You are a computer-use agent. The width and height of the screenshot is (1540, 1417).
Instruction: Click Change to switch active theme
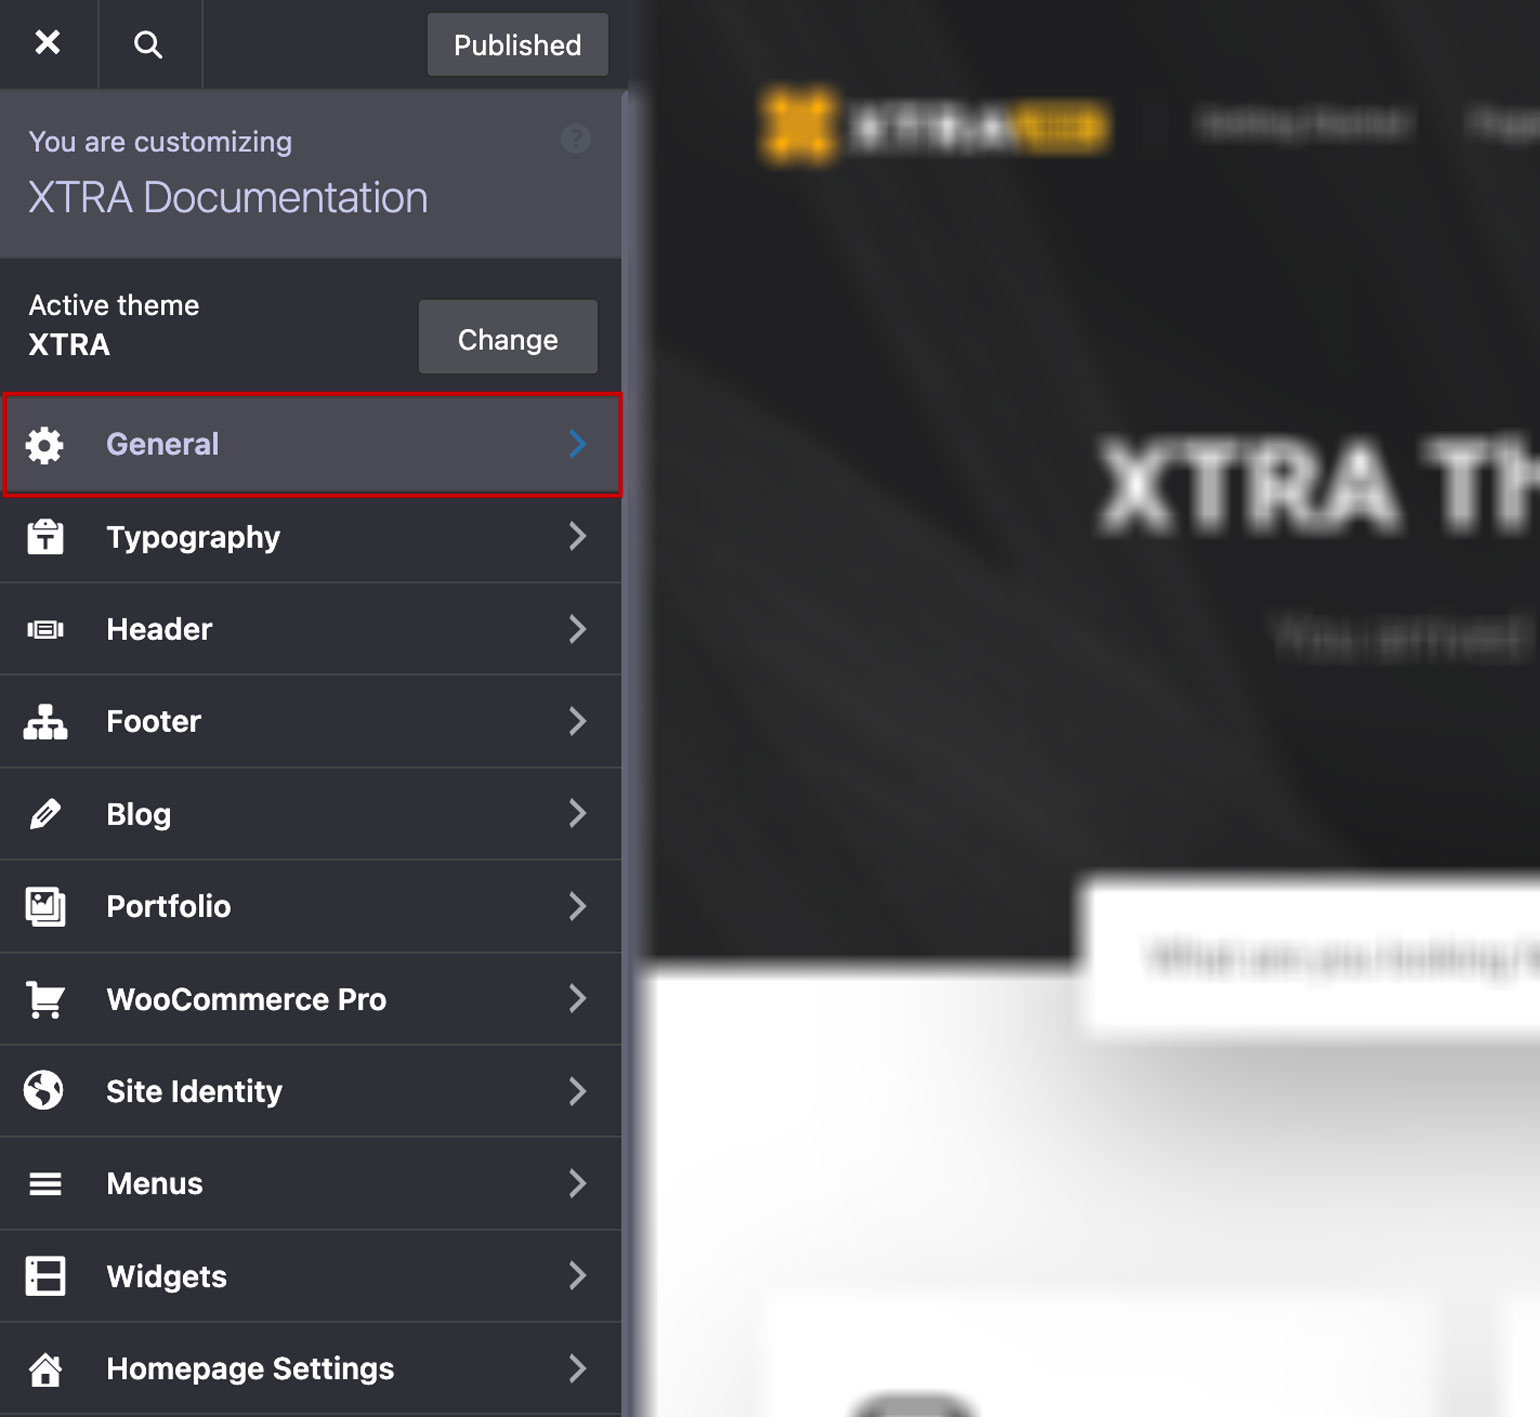tap(507, 338)
